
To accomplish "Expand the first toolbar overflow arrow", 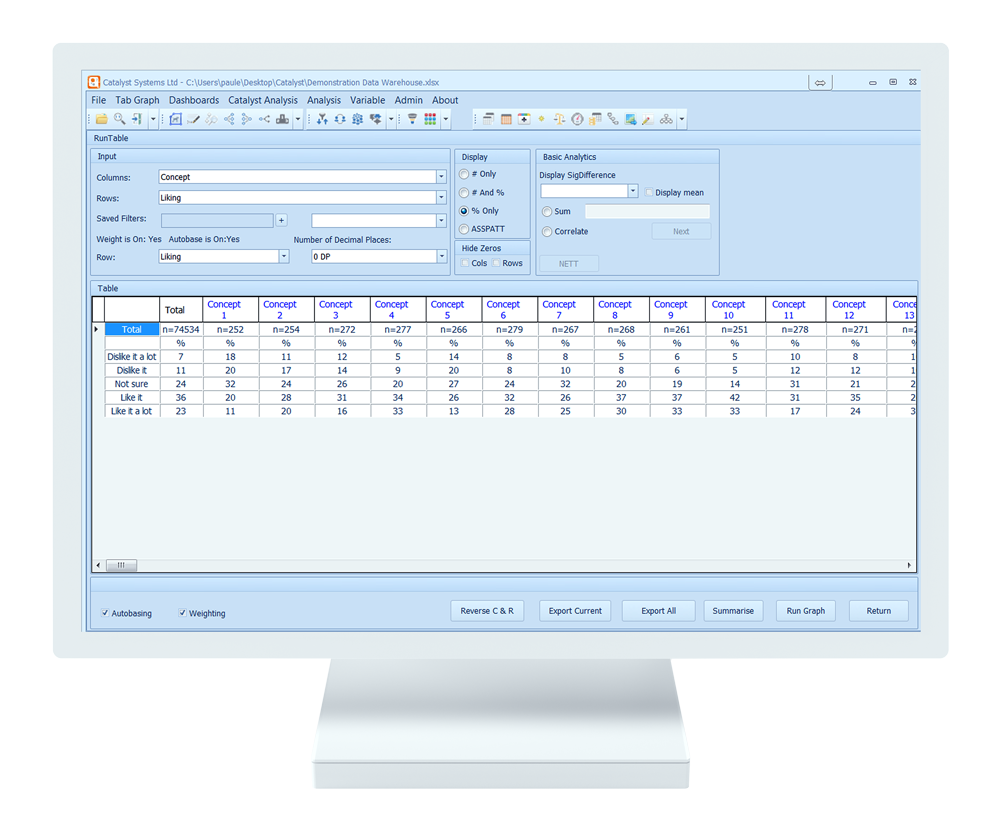I will click(x=153, y=119).
